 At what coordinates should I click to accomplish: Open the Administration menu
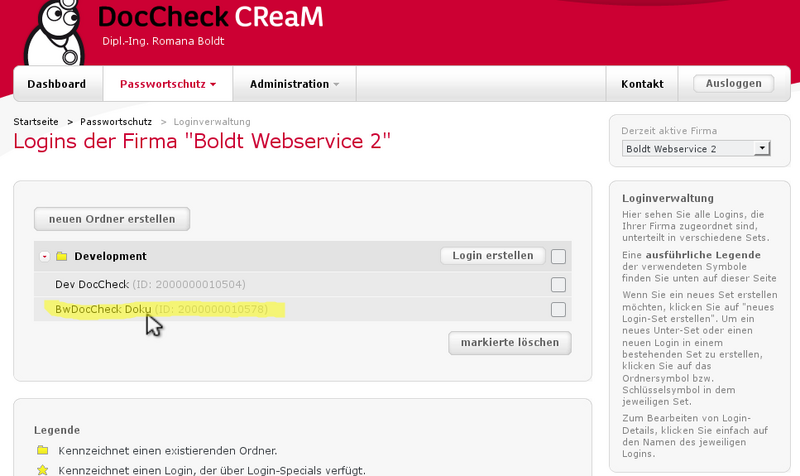tap(294, 84)
